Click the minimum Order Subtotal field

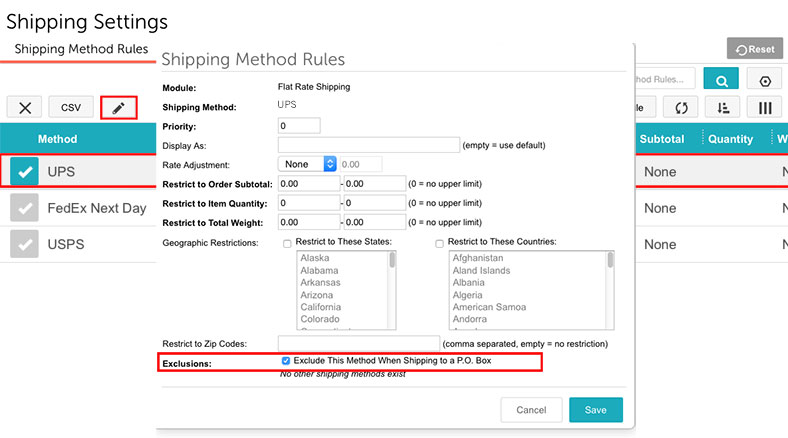click(309, 184)
